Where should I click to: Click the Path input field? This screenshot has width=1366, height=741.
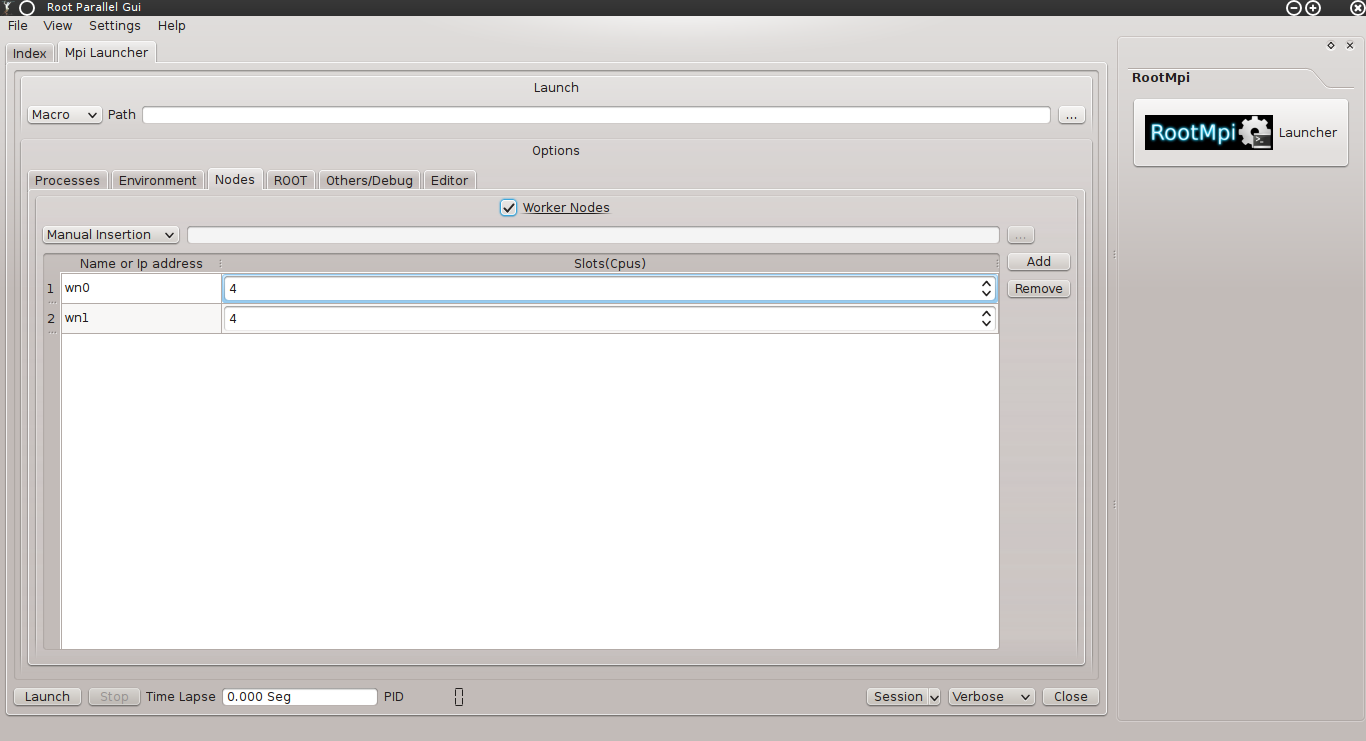point(596,116)
